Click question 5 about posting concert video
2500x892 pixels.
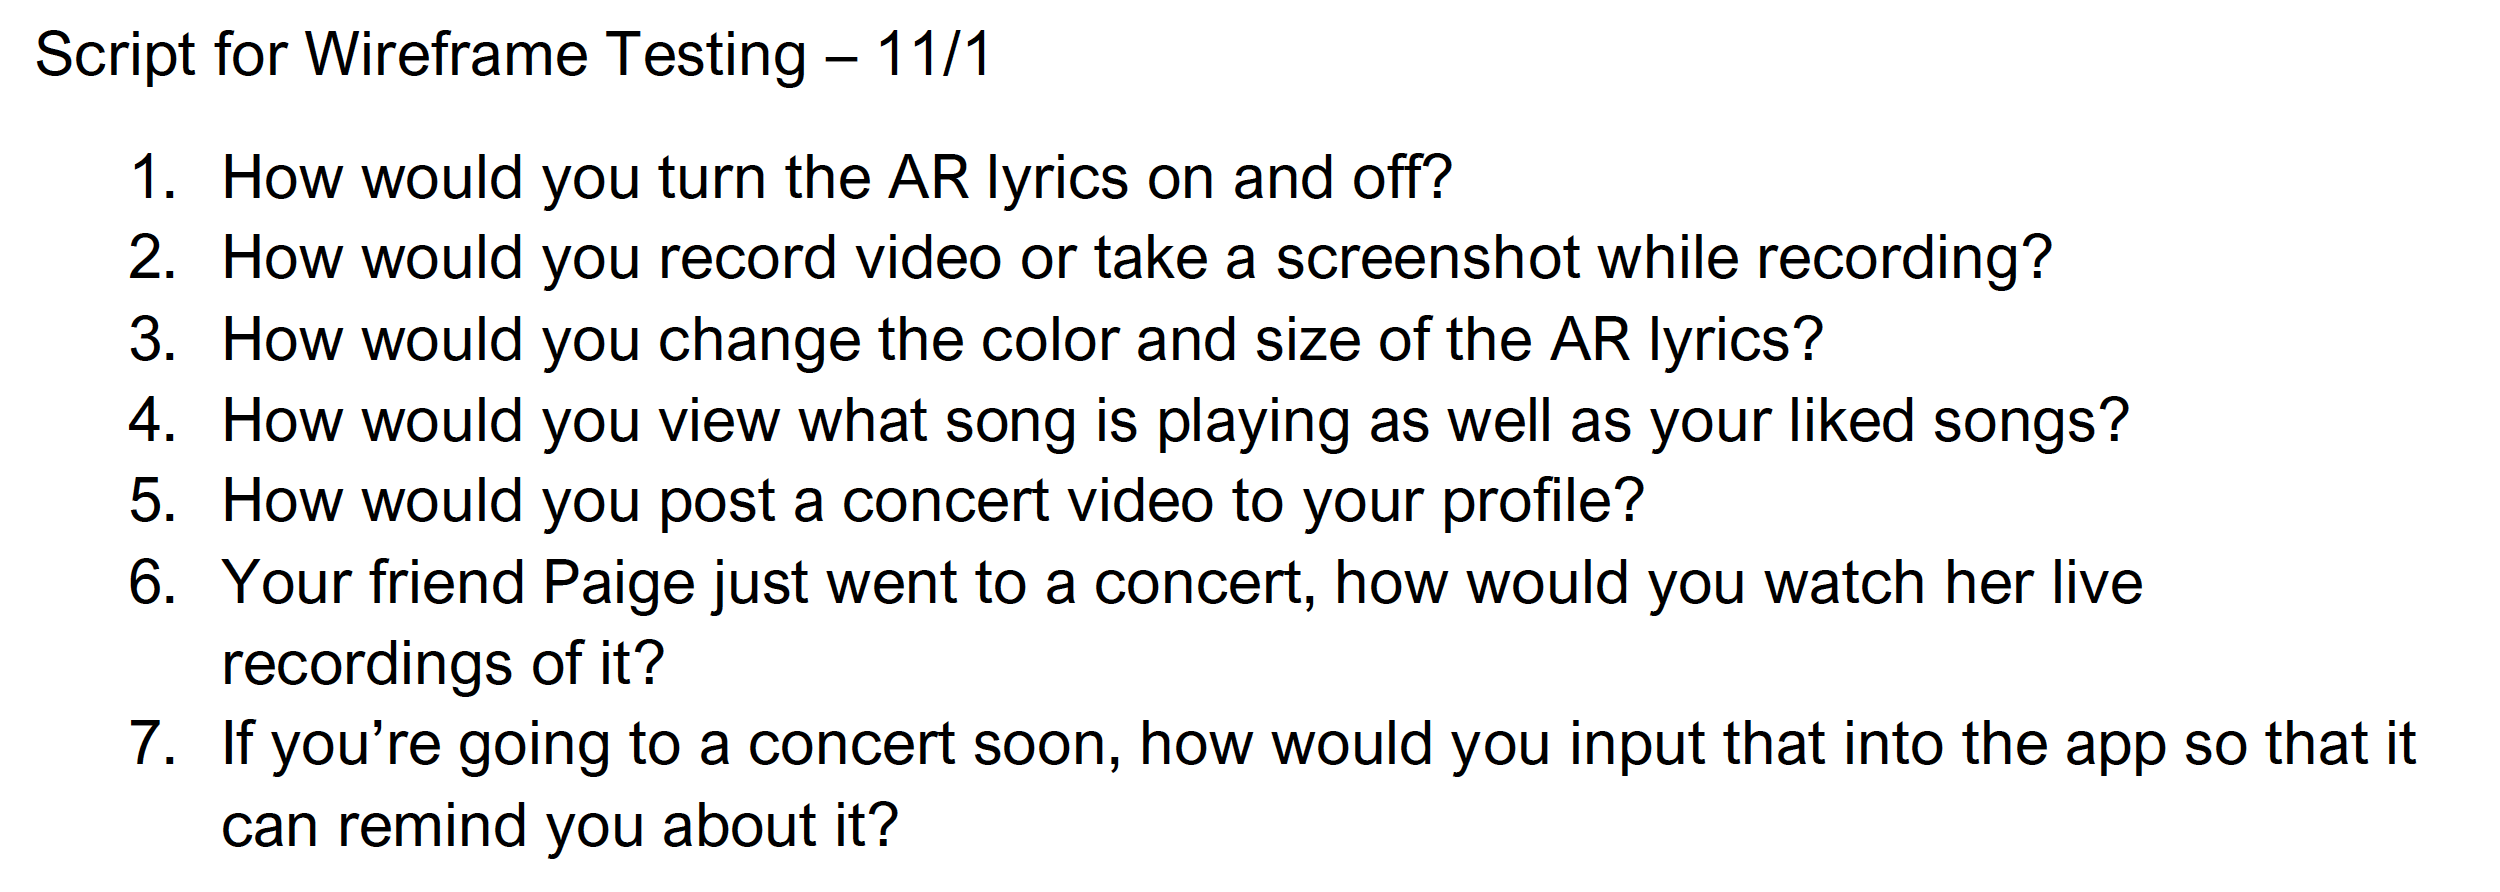(932, 504)
